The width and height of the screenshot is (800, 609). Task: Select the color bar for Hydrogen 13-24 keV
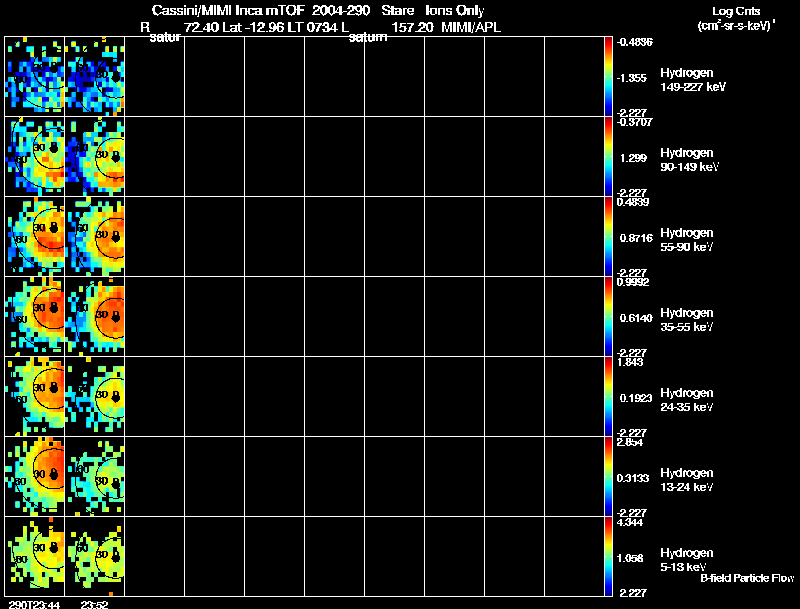coord(608,477)
